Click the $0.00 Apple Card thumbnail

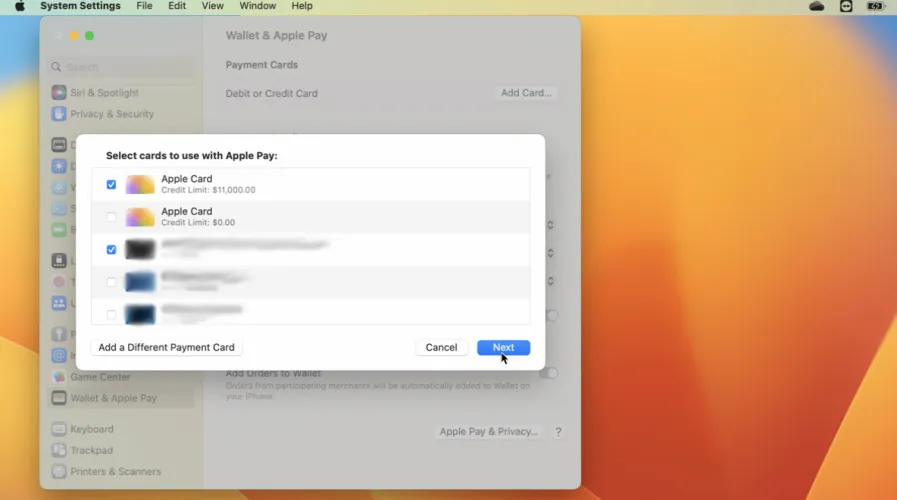click(140, 217)
